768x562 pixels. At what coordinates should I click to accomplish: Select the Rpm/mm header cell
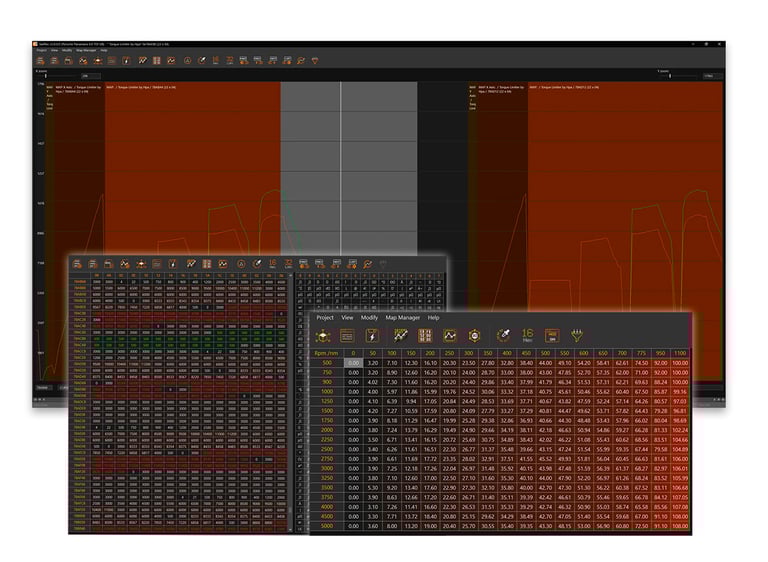tap(326, 353)
